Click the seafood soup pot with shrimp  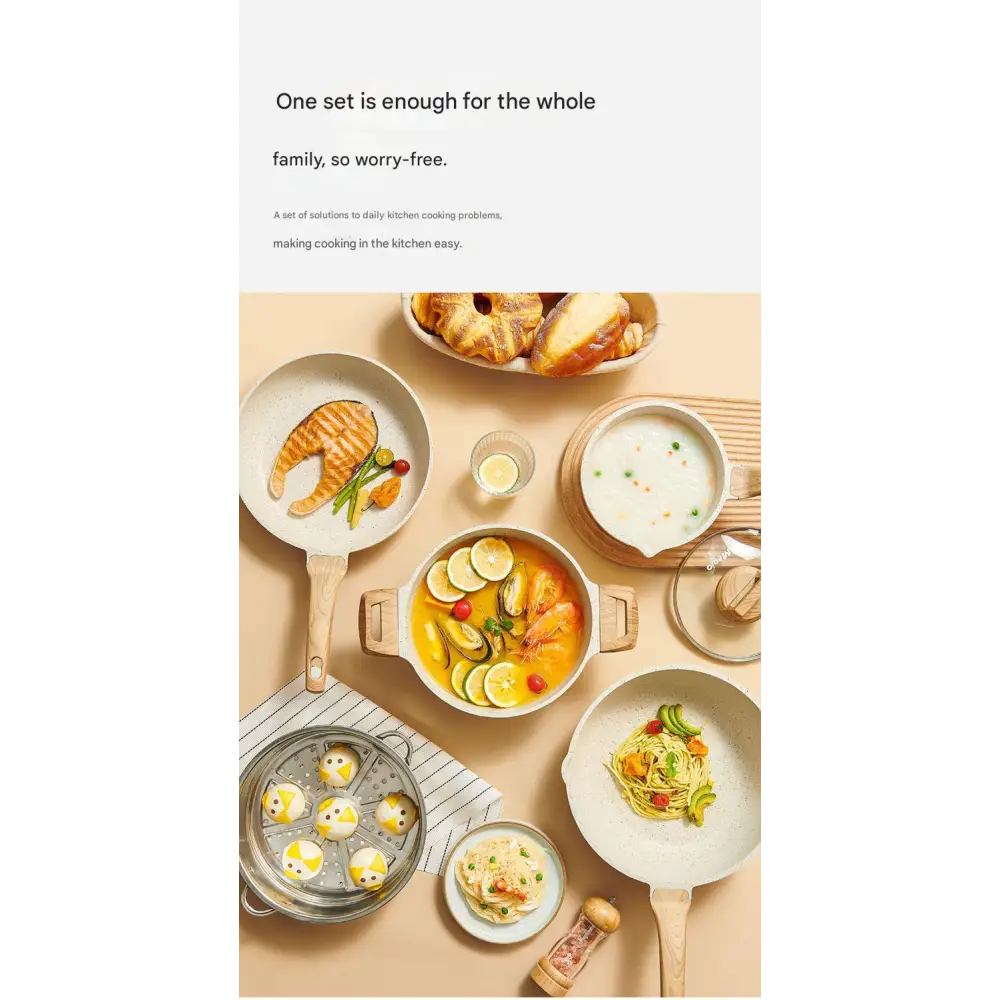coord(497,620)
